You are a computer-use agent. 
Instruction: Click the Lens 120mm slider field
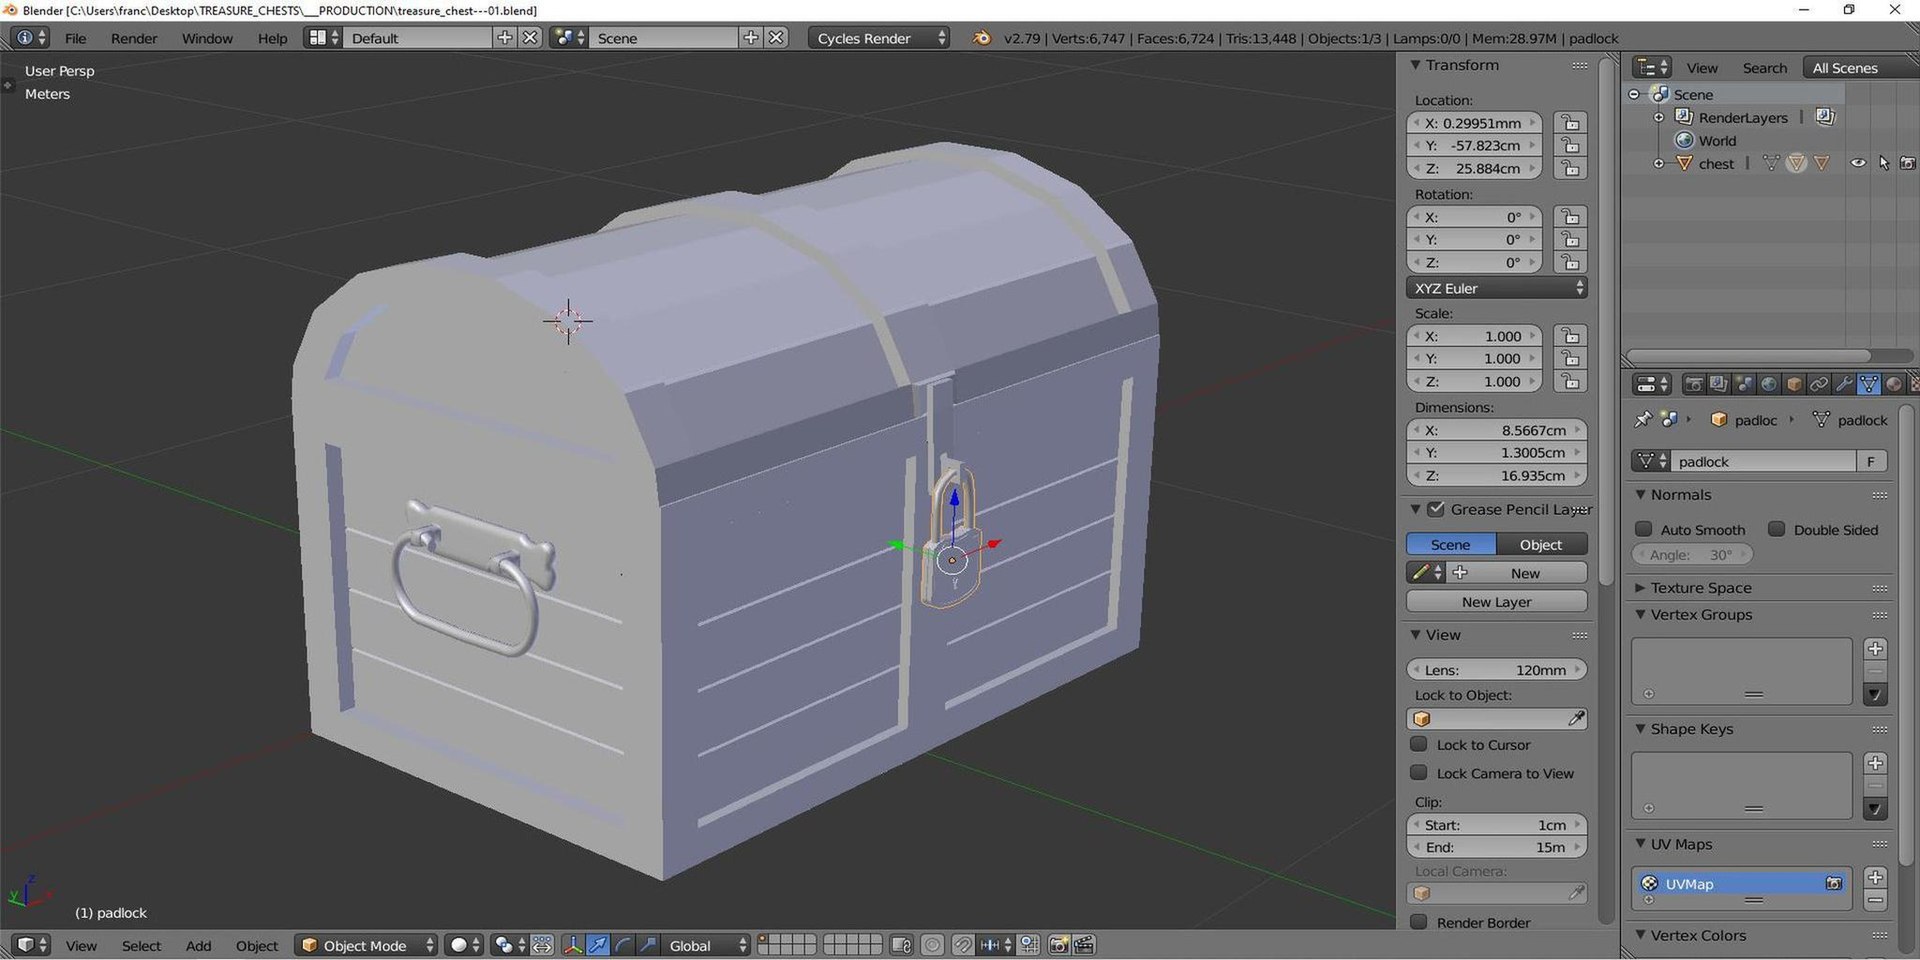click(1496, 670)
